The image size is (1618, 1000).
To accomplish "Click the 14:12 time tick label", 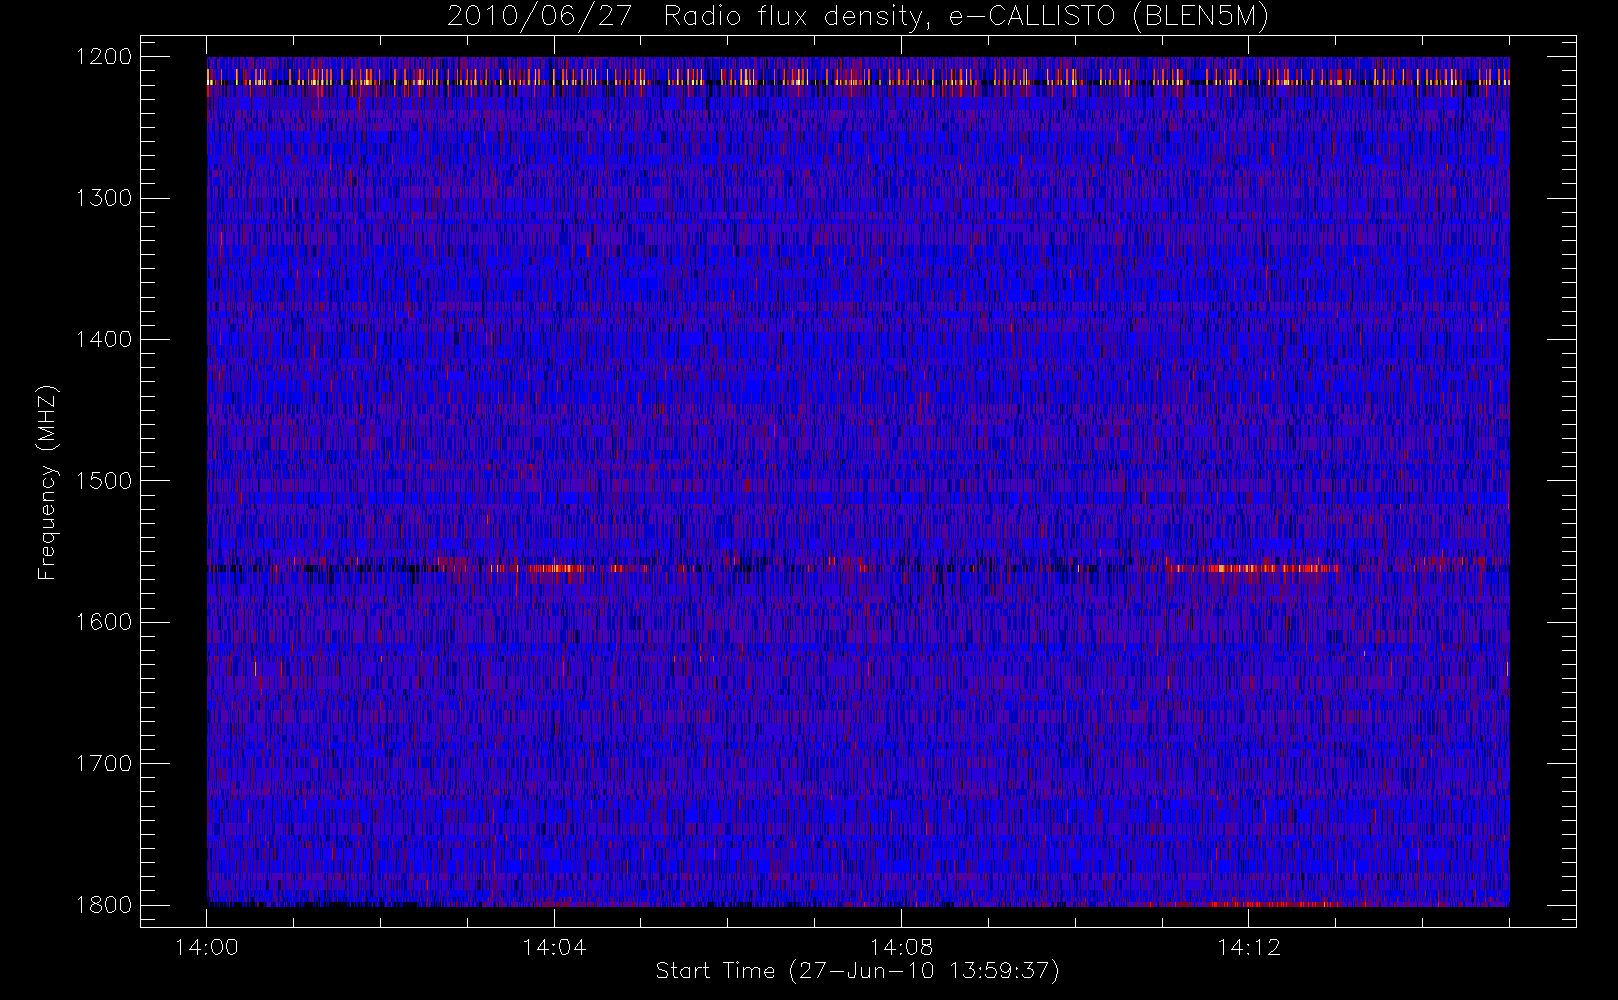I will 1248,947.
